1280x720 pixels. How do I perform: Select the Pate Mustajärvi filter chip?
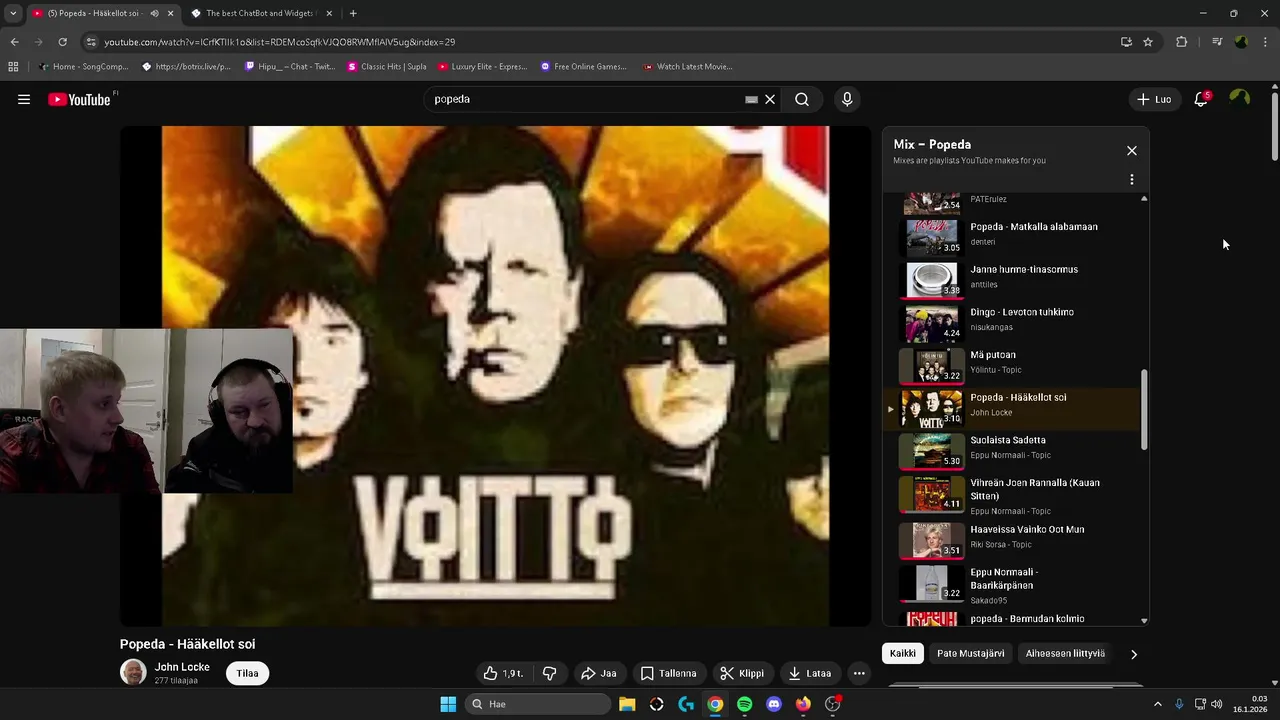(970, 653)
